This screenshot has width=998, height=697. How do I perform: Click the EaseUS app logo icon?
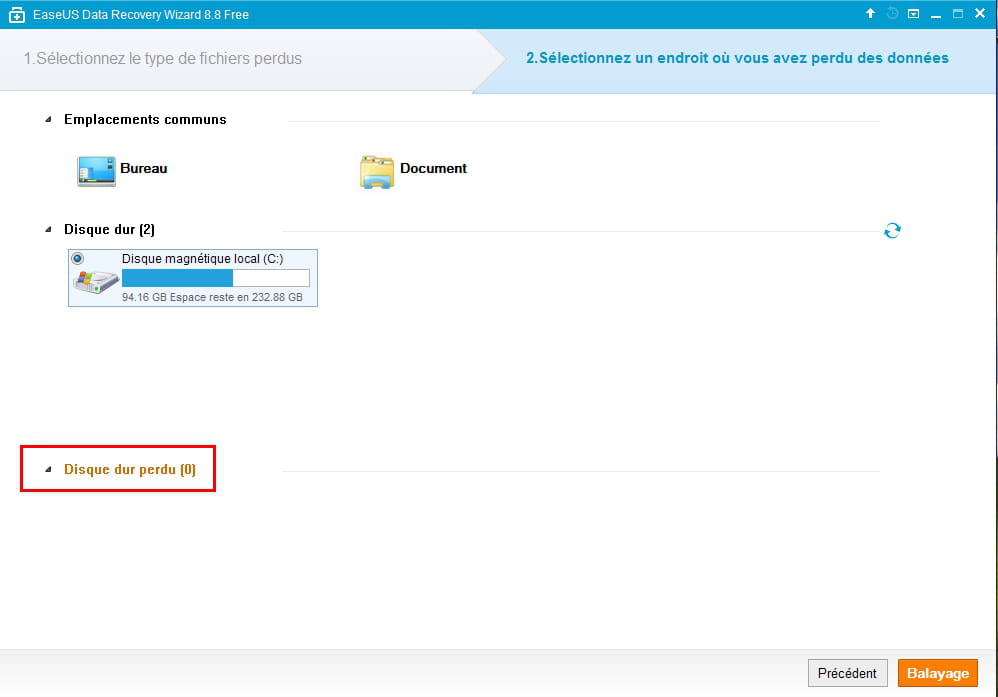pyautogui.click(x=17, y=15)
